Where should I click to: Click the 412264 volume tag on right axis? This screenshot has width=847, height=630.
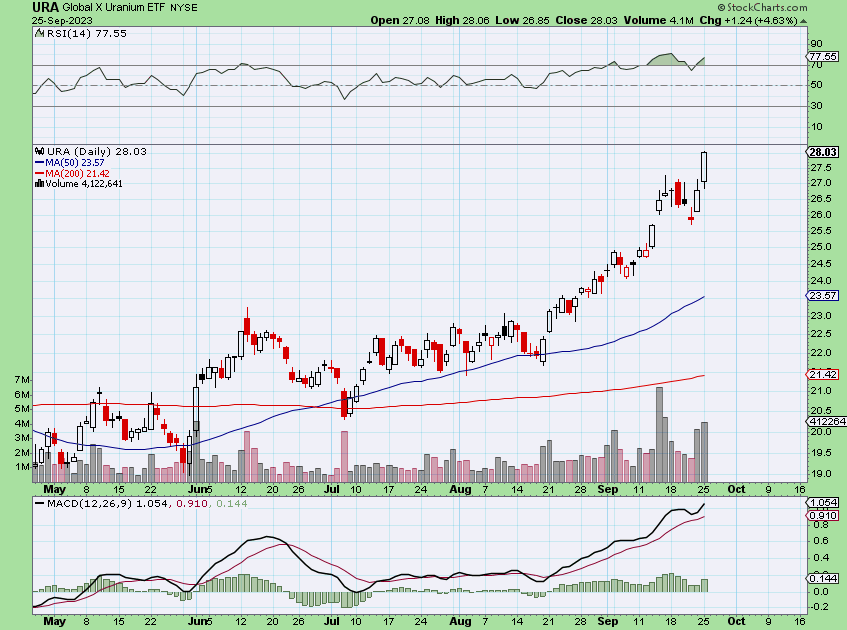[826, 421]
